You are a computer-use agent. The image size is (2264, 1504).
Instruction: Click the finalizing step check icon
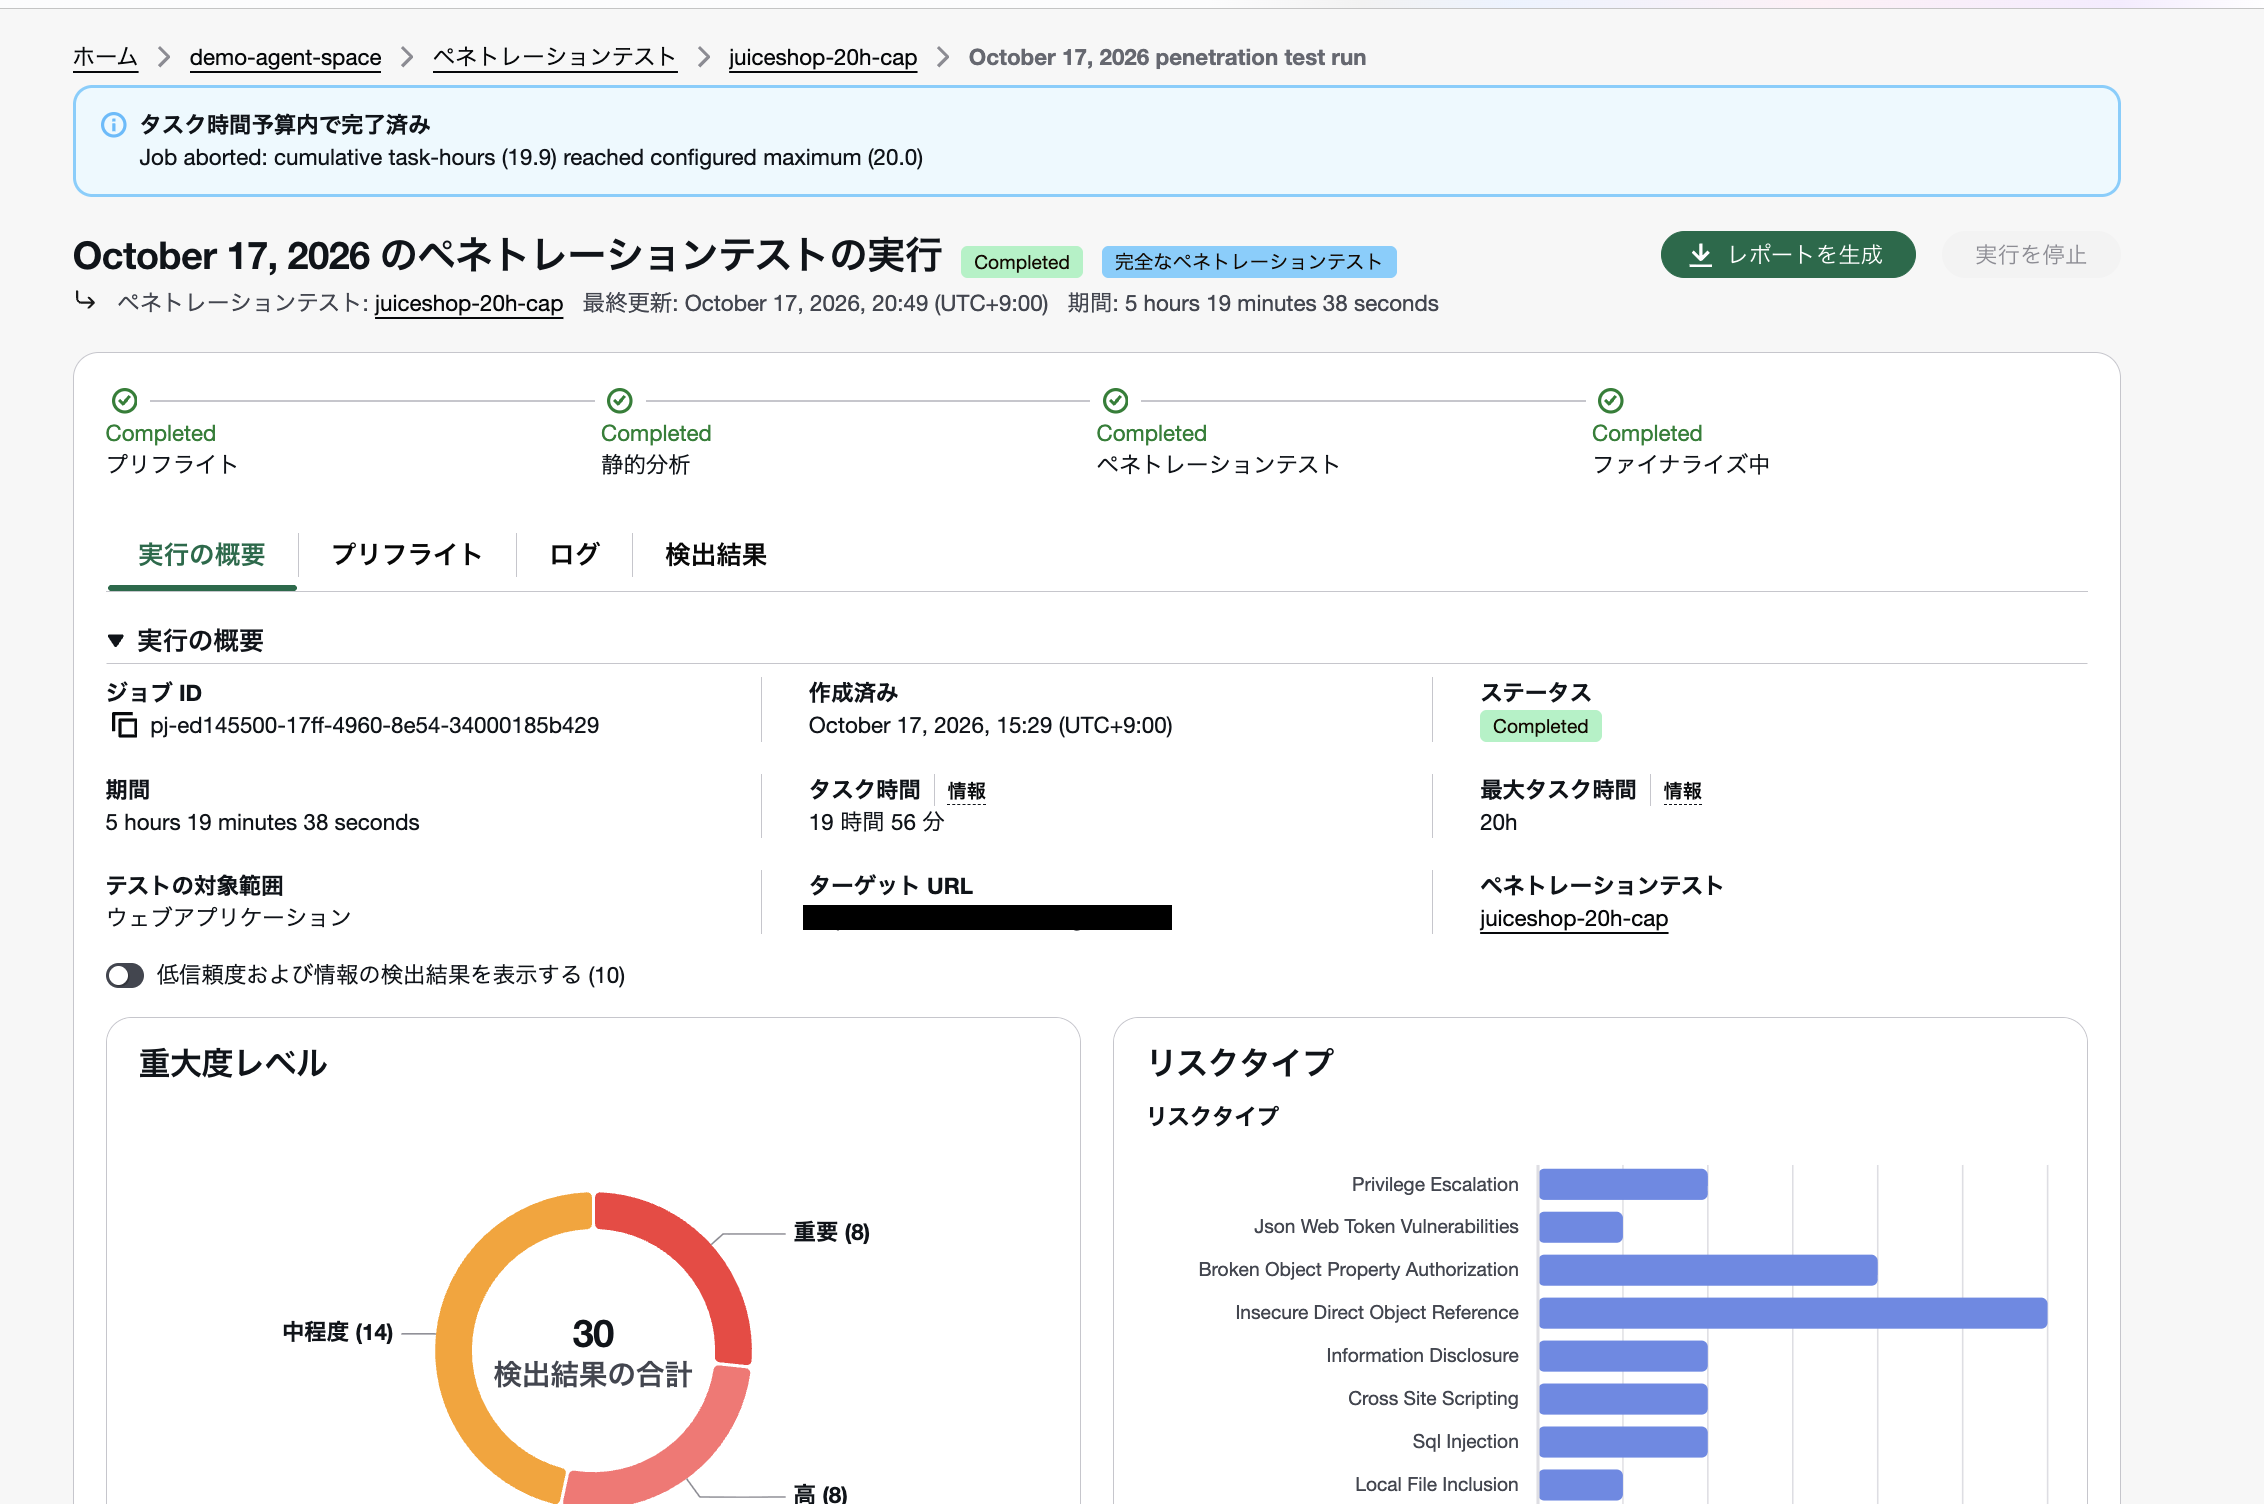click(1610, 401)
